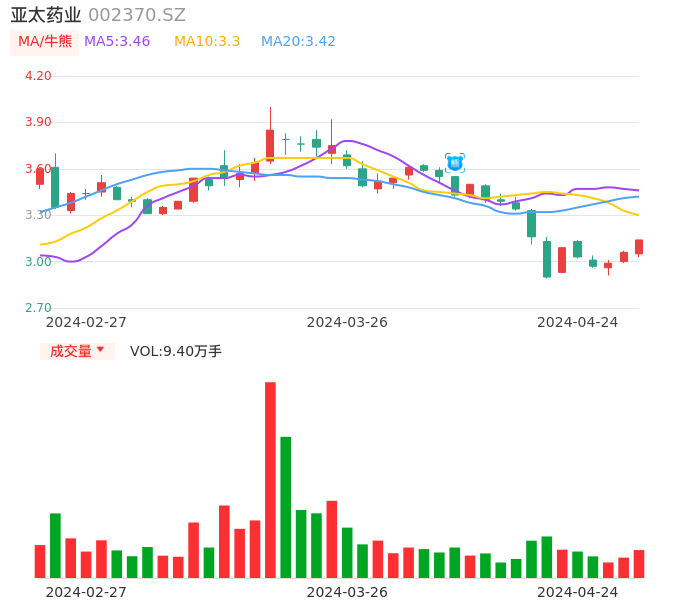Toggle the MA10:3.3 moving average label
Image resolution: width=686 pixels, height=606 pixels.
tap(207, 42)
